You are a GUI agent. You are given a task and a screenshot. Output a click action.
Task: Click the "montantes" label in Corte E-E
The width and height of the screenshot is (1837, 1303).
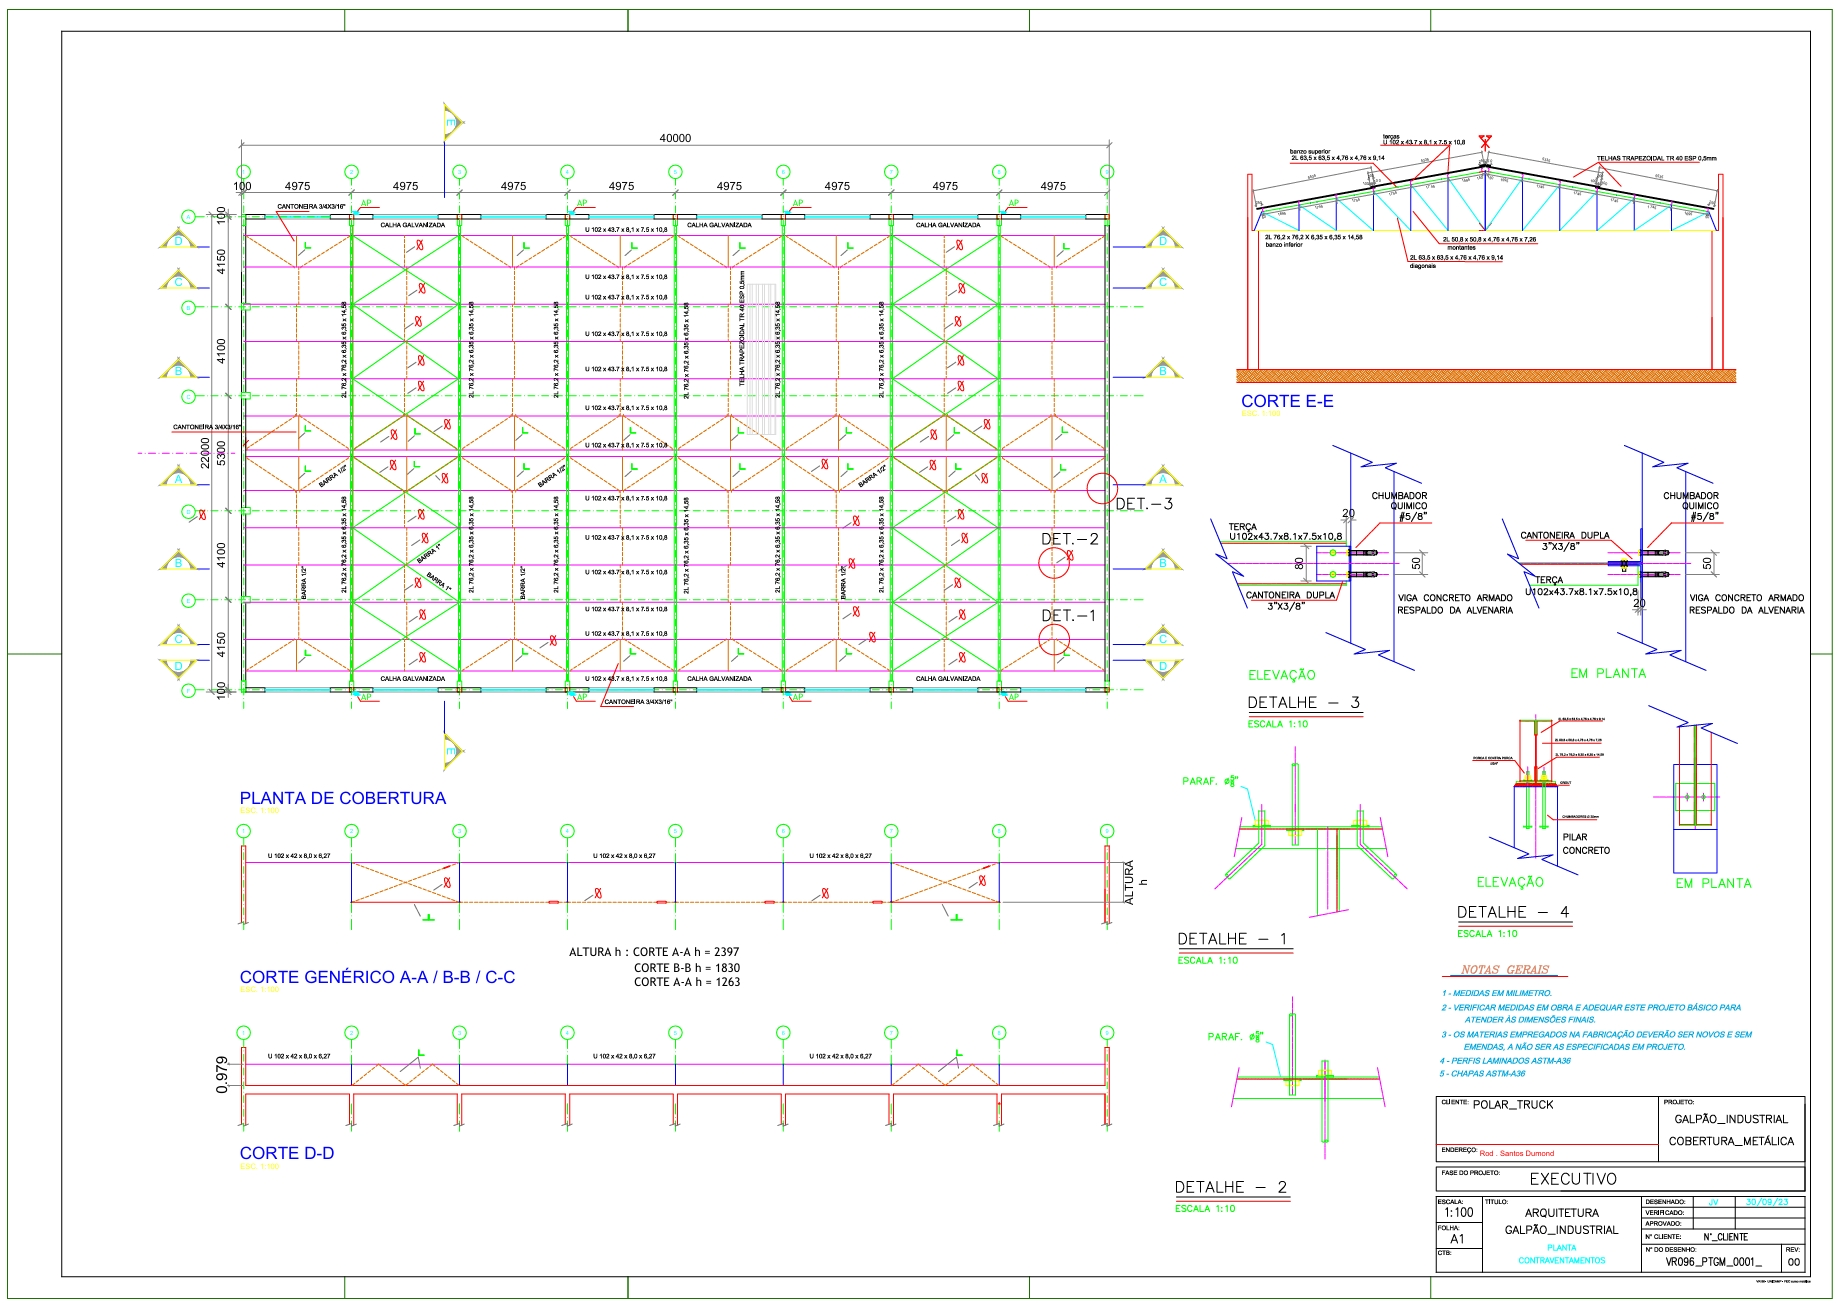[1461, 248]
